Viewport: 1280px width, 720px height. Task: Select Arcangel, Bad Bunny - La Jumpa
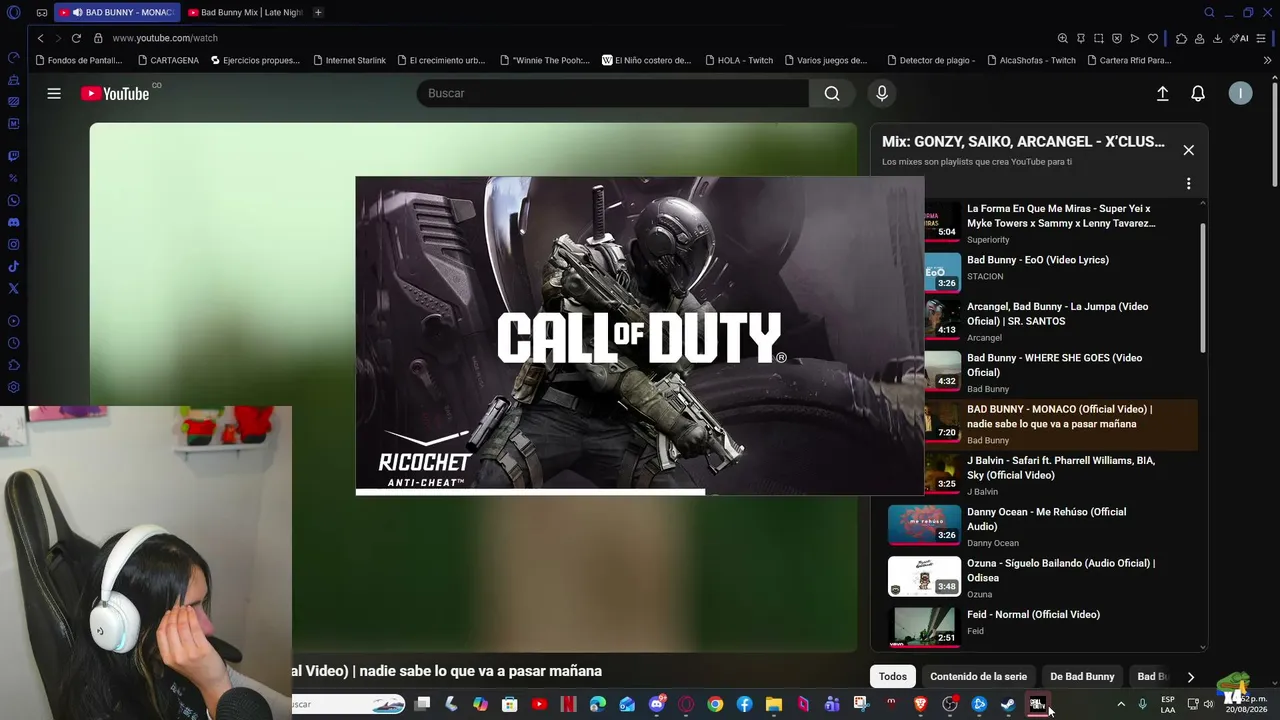tap(1057, 314)
